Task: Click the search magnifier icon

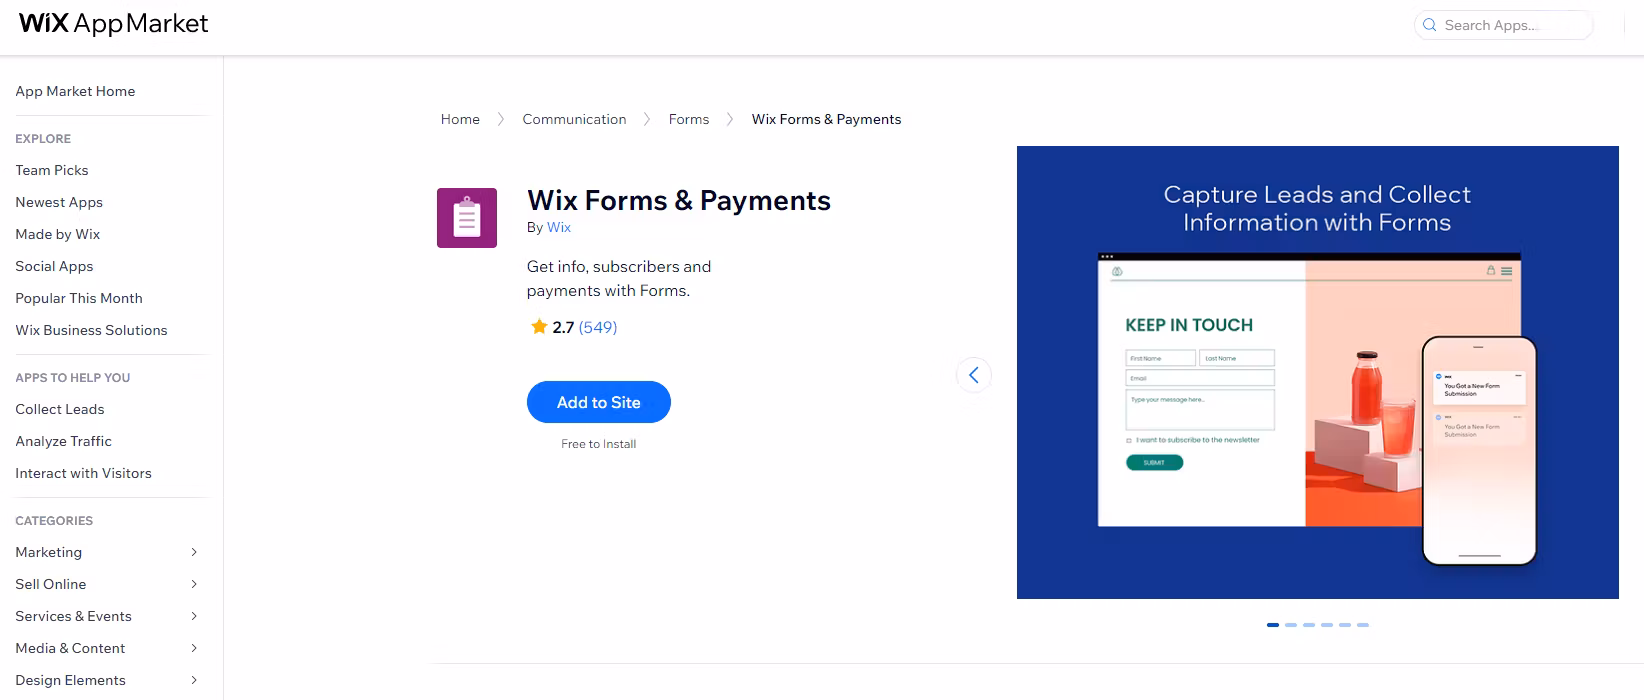Action: [x=1429, y=24]
